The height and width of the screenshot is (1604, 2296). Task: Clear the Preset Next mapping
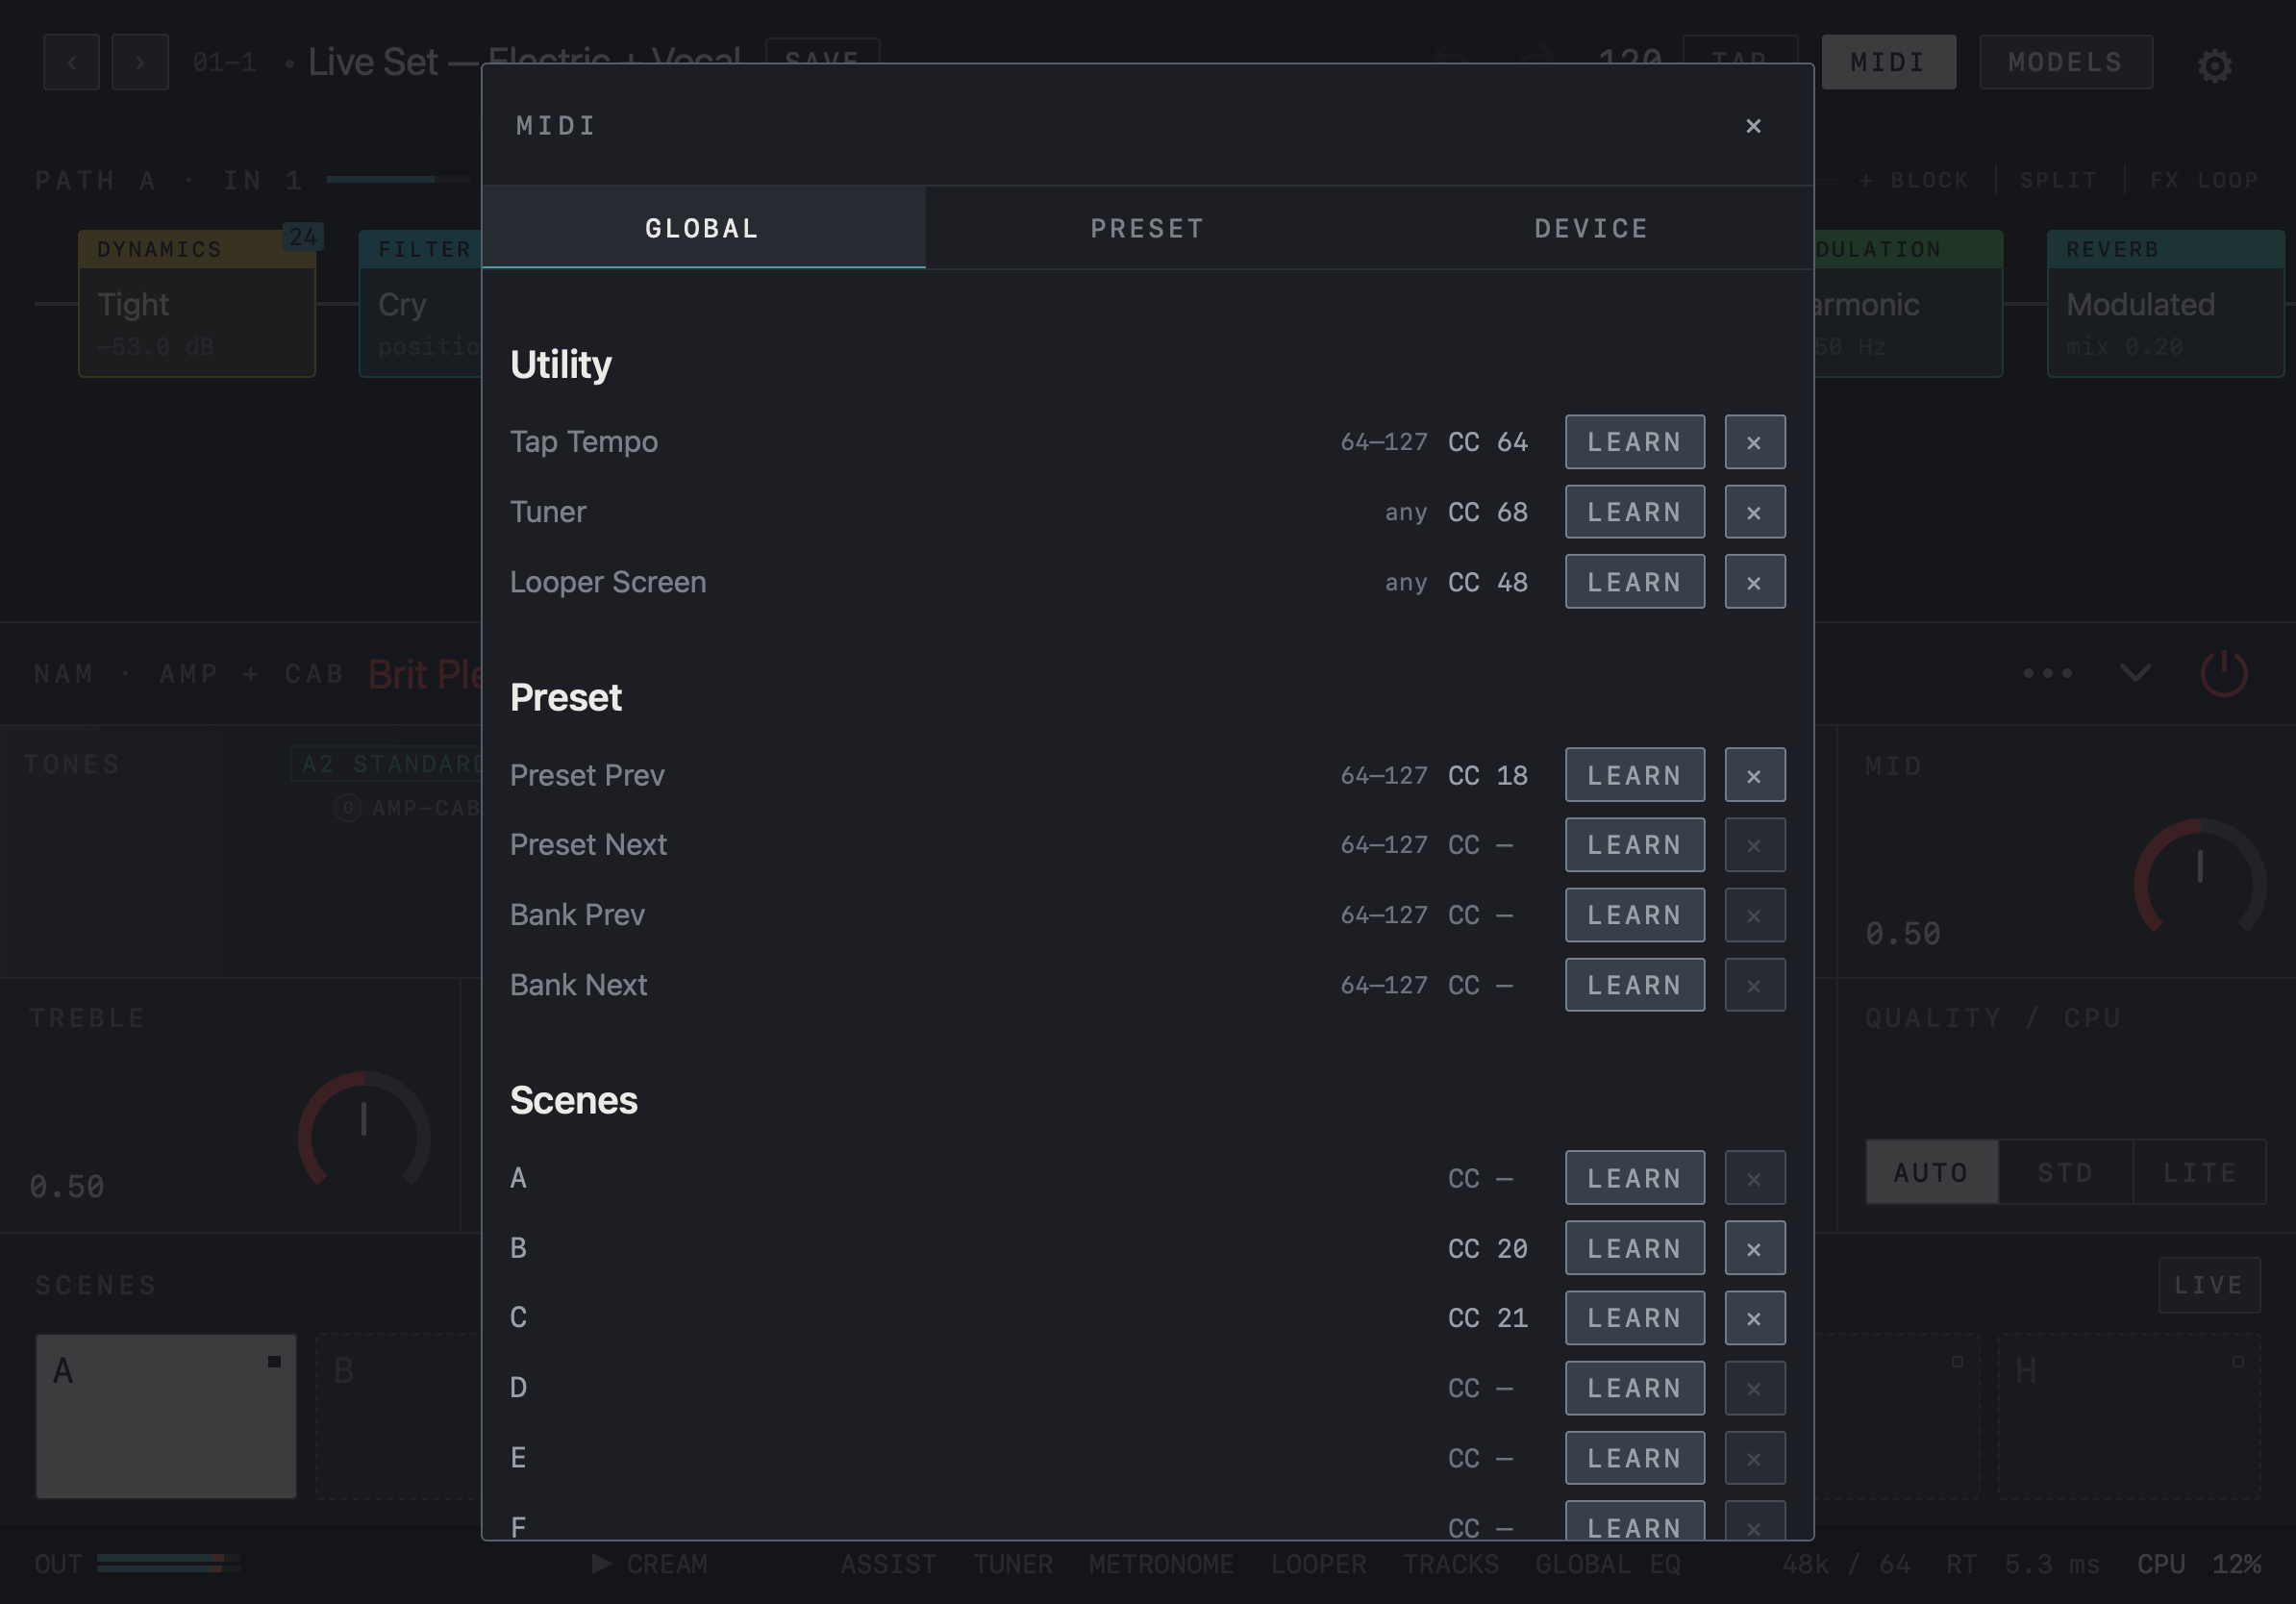point(1755,845)
